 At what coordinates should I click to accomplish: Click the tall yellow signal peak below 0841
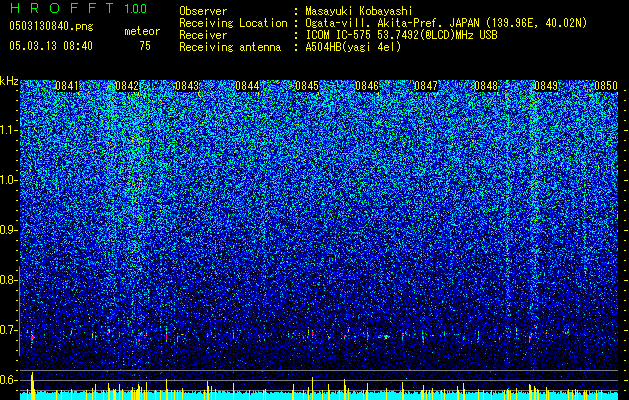32,386
